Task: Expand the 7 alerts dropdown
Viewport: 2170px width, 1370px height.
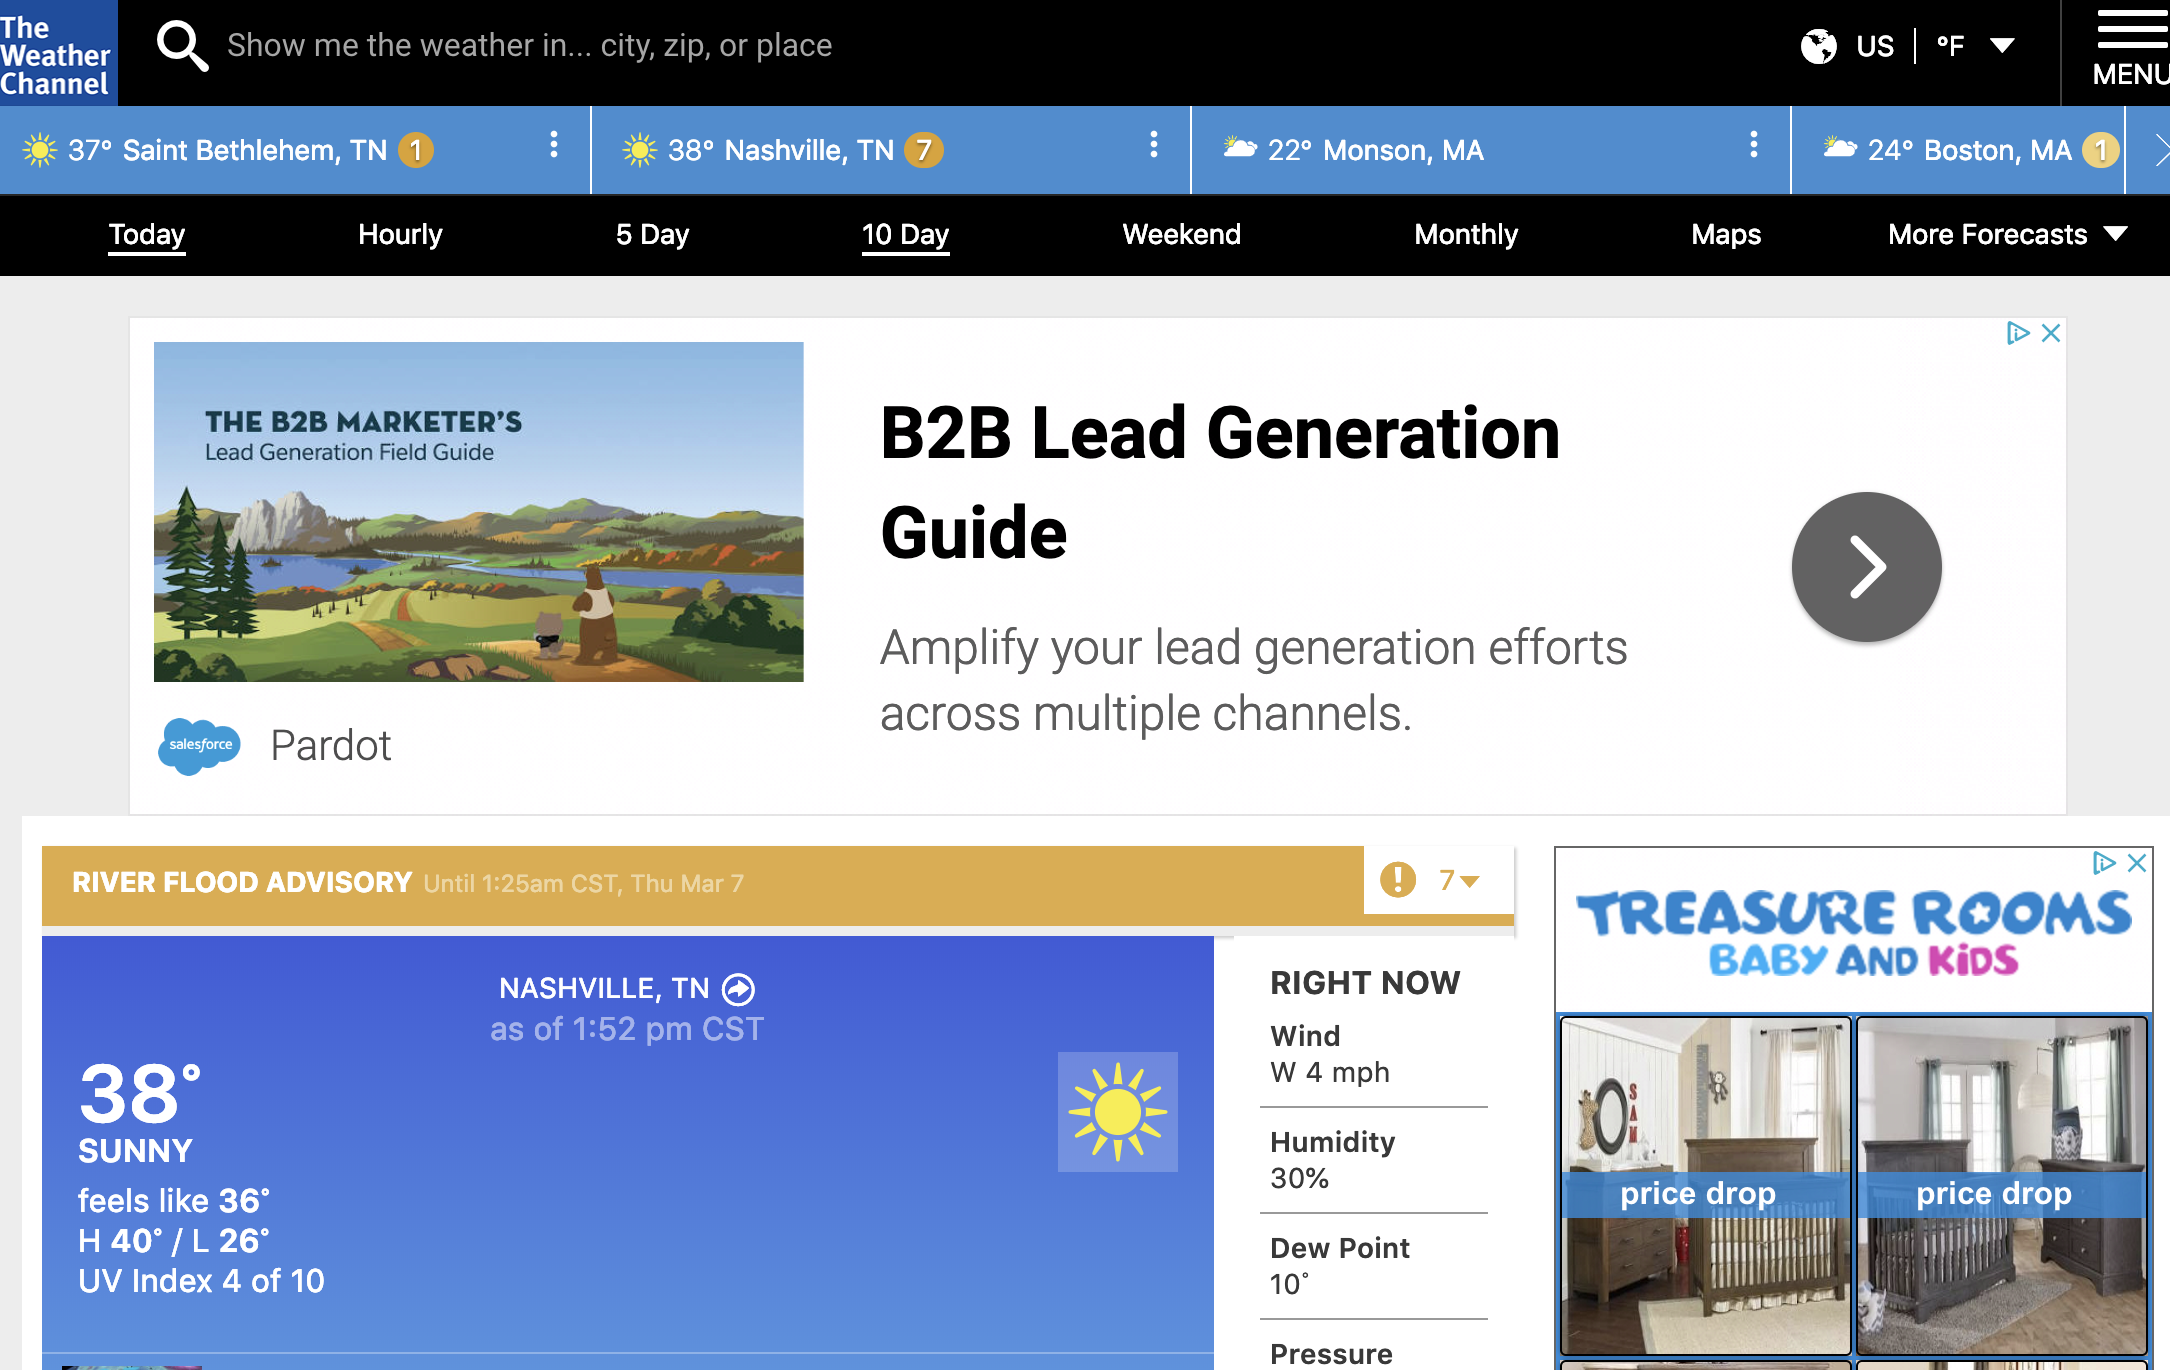Action: pos(1460,881)
